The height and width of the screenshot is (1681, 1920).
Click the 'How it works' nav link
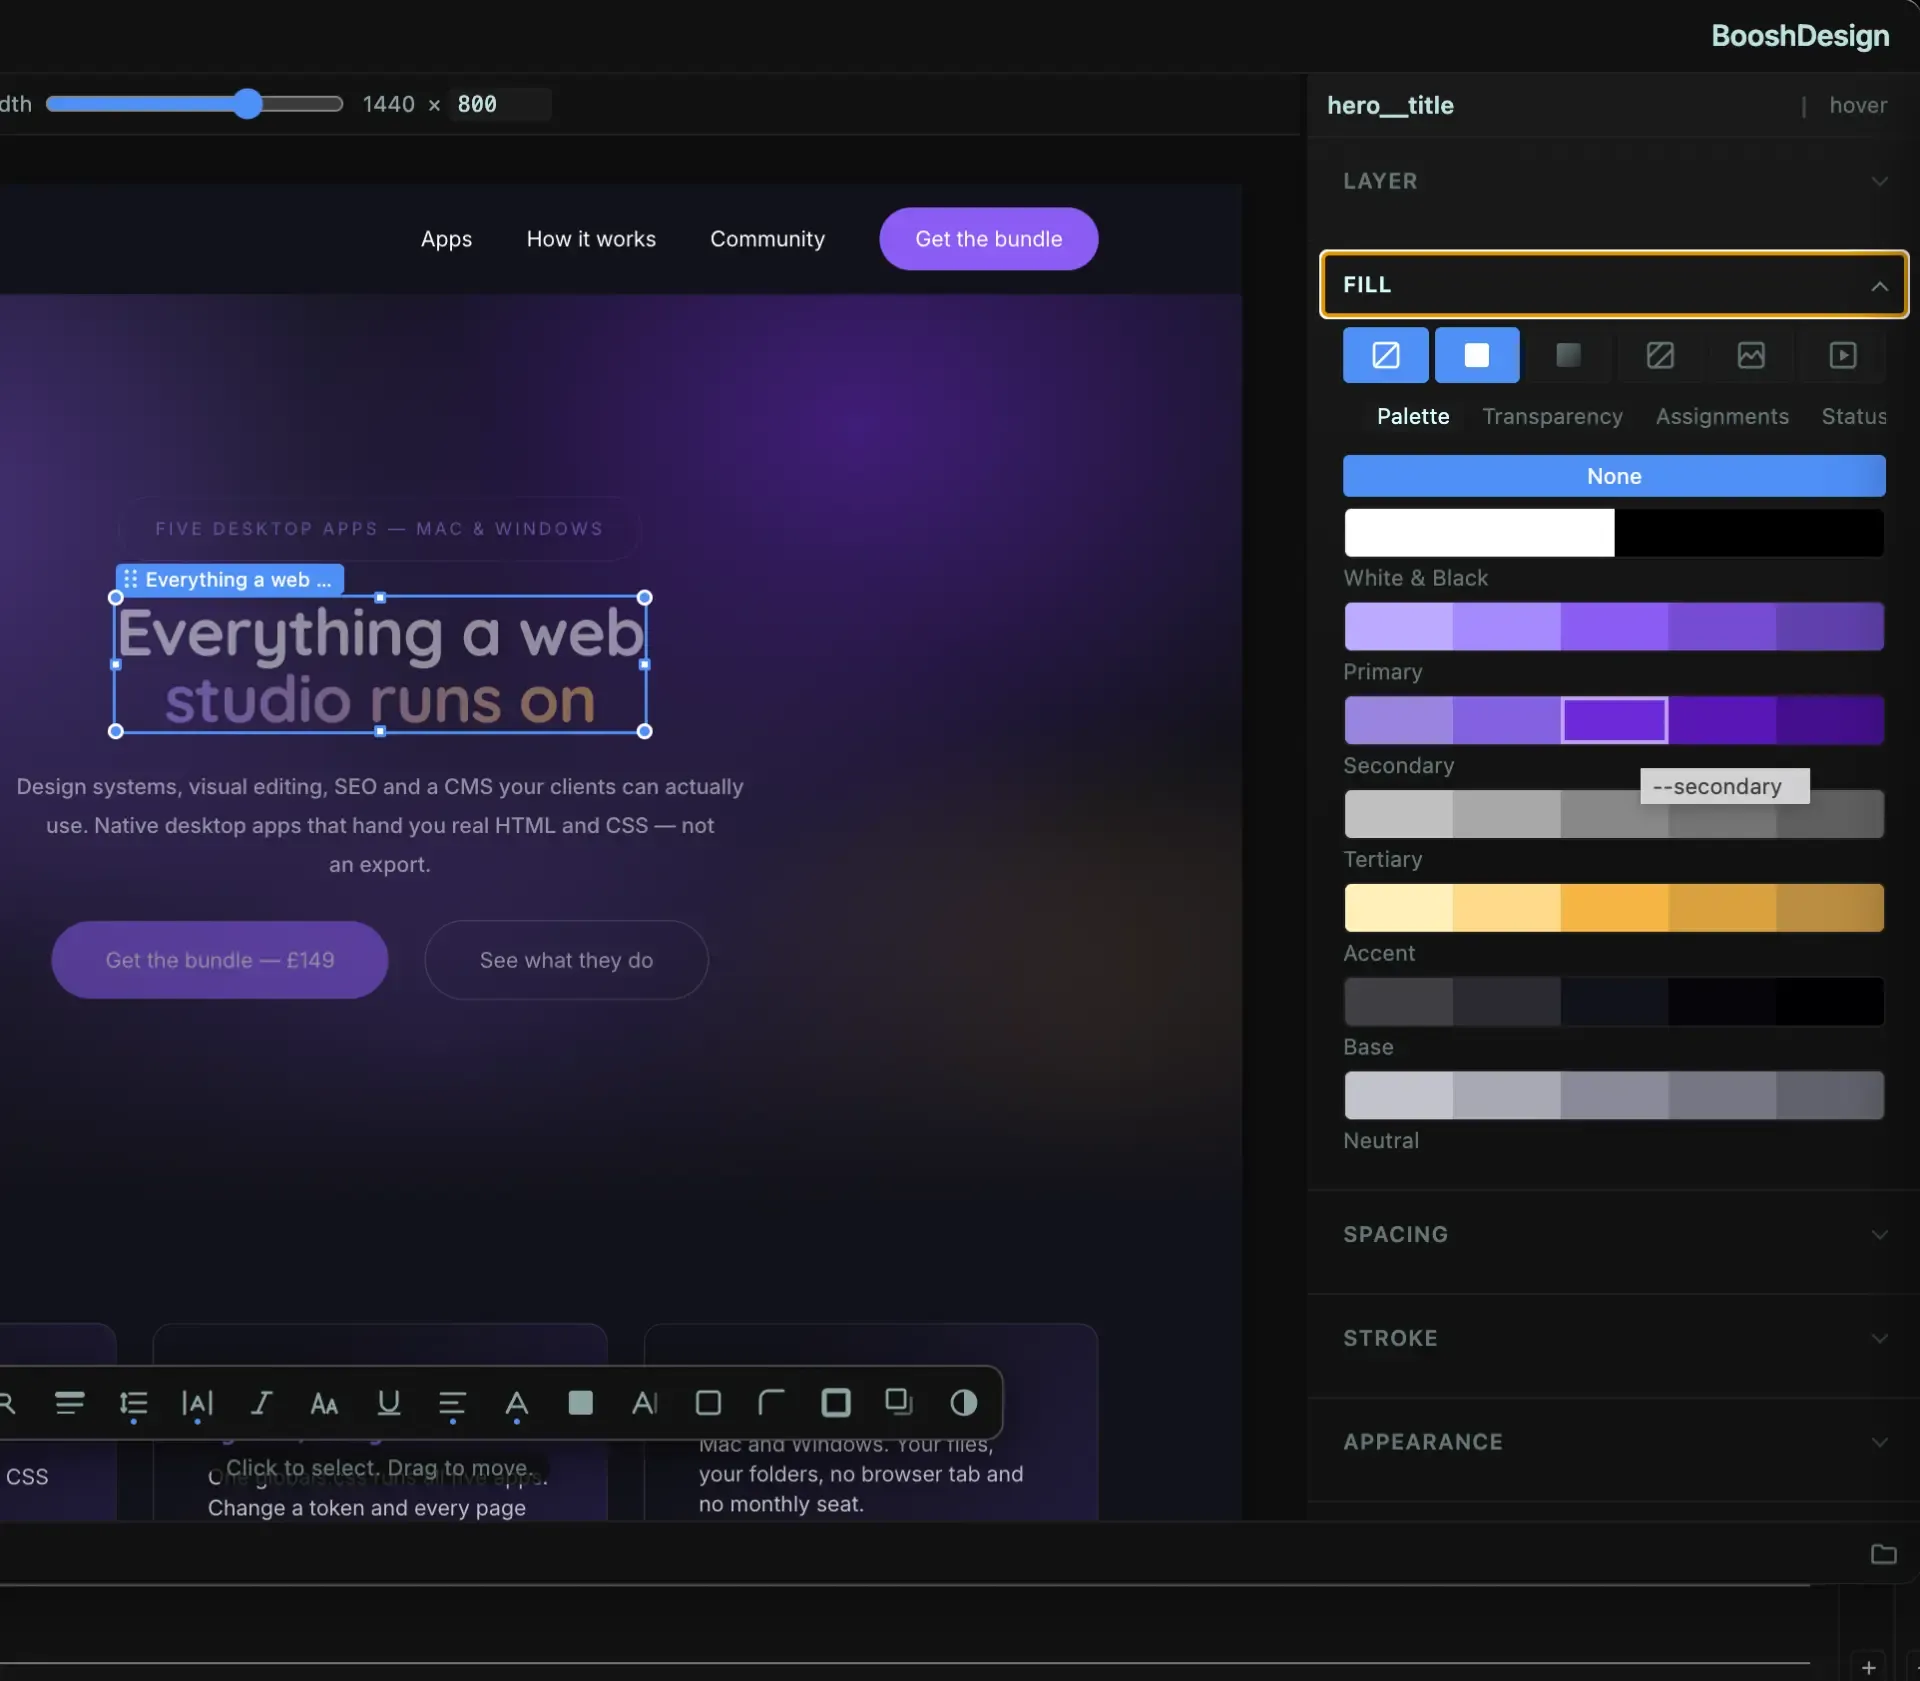pyautogui.click(x=591, y=239)
